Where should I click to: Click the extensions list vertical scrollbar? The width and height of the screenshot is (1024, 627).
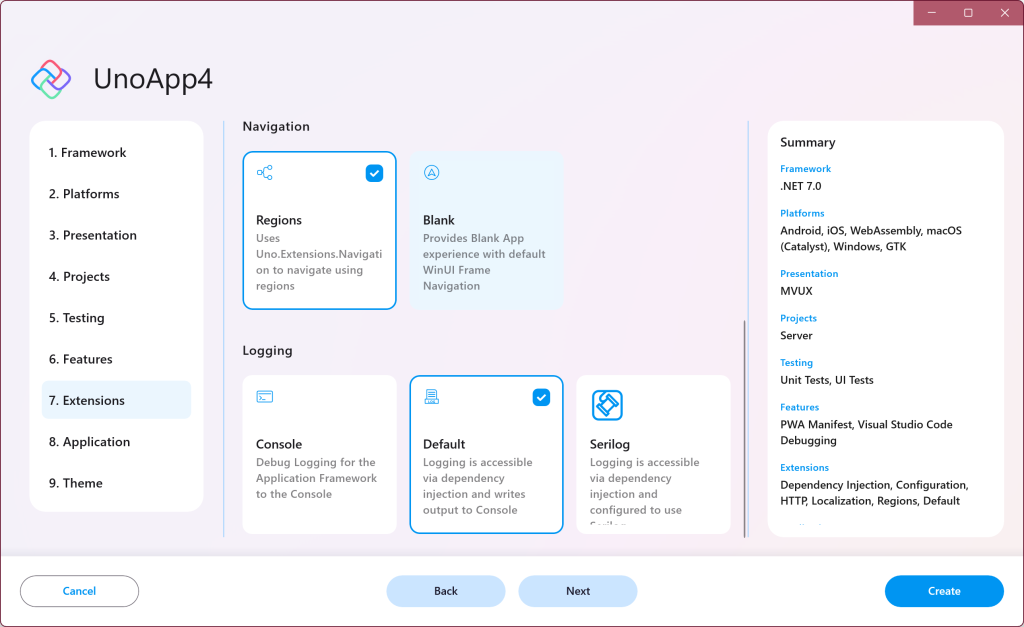[743, 428]
